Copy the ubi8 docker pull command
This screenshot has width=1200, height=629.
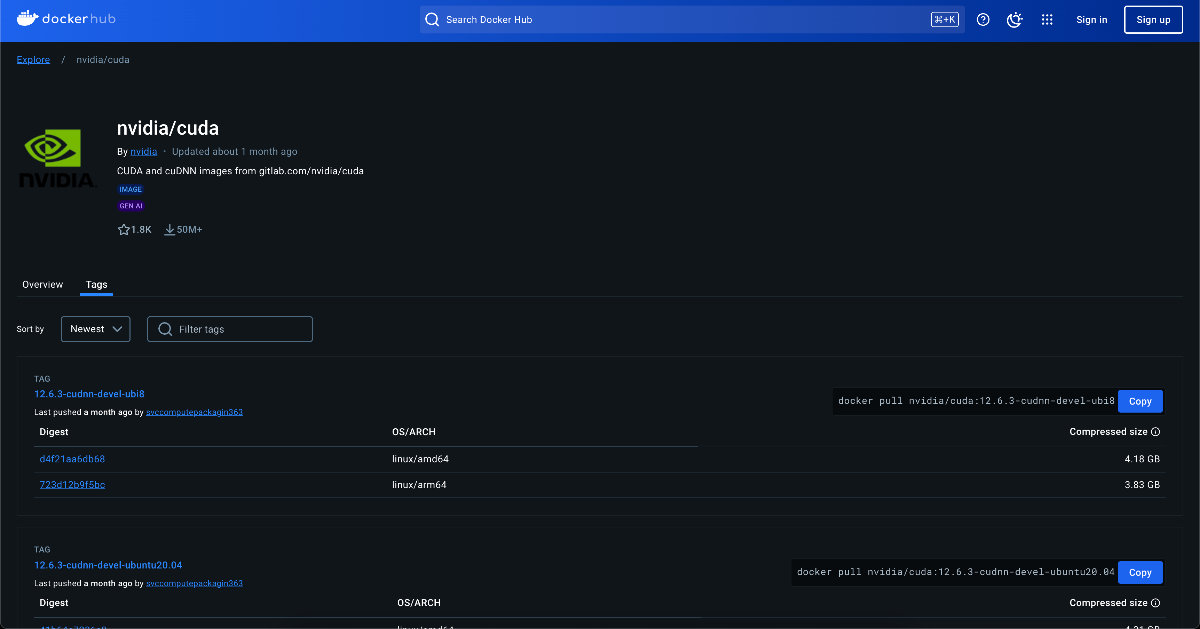pyautogui.click(x=1140, y=401)
